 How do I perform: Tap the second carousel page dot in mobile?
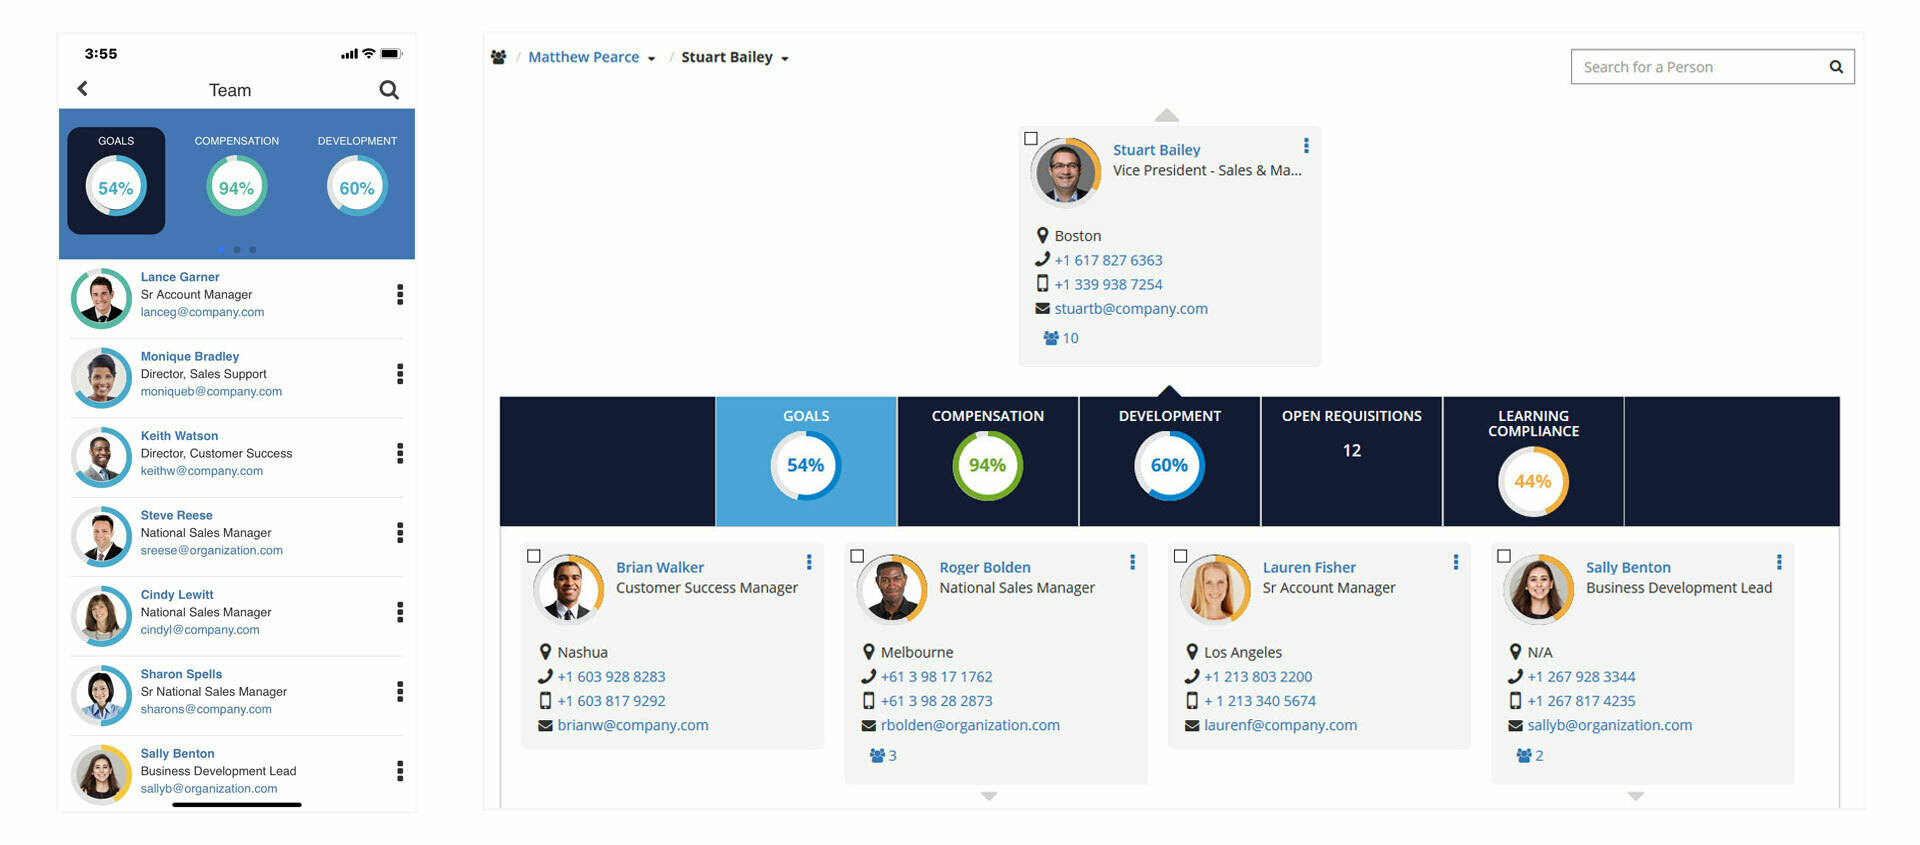pos(237,249)
